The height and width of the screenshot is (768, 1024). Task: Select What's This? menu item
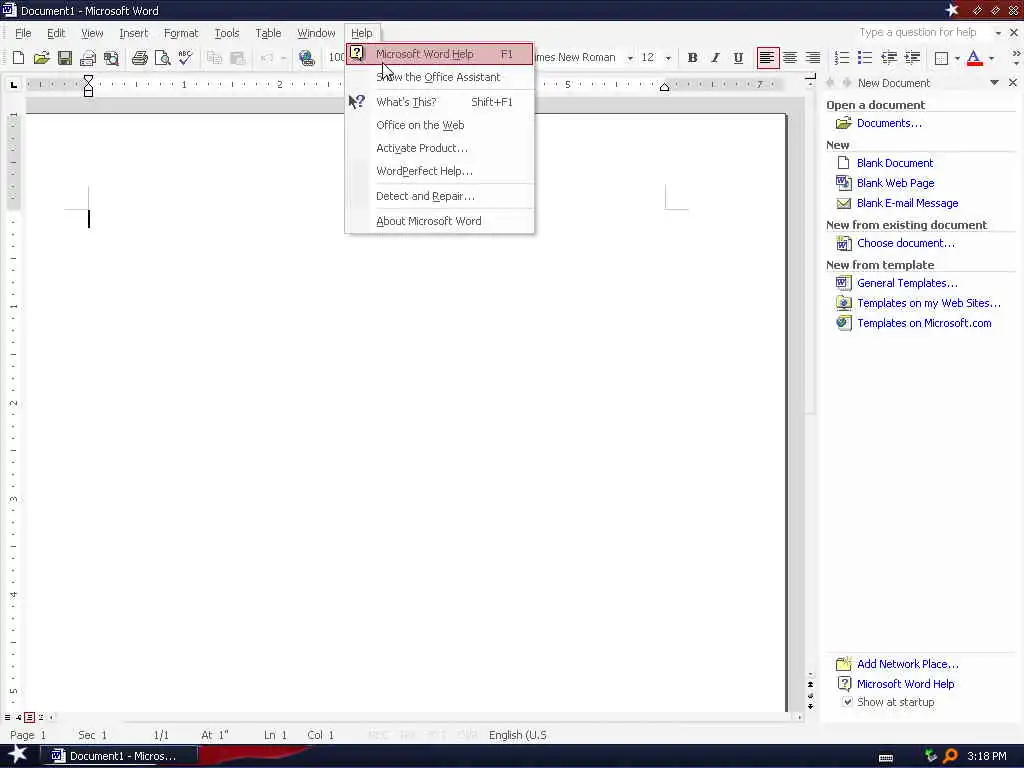click(440, 102)
